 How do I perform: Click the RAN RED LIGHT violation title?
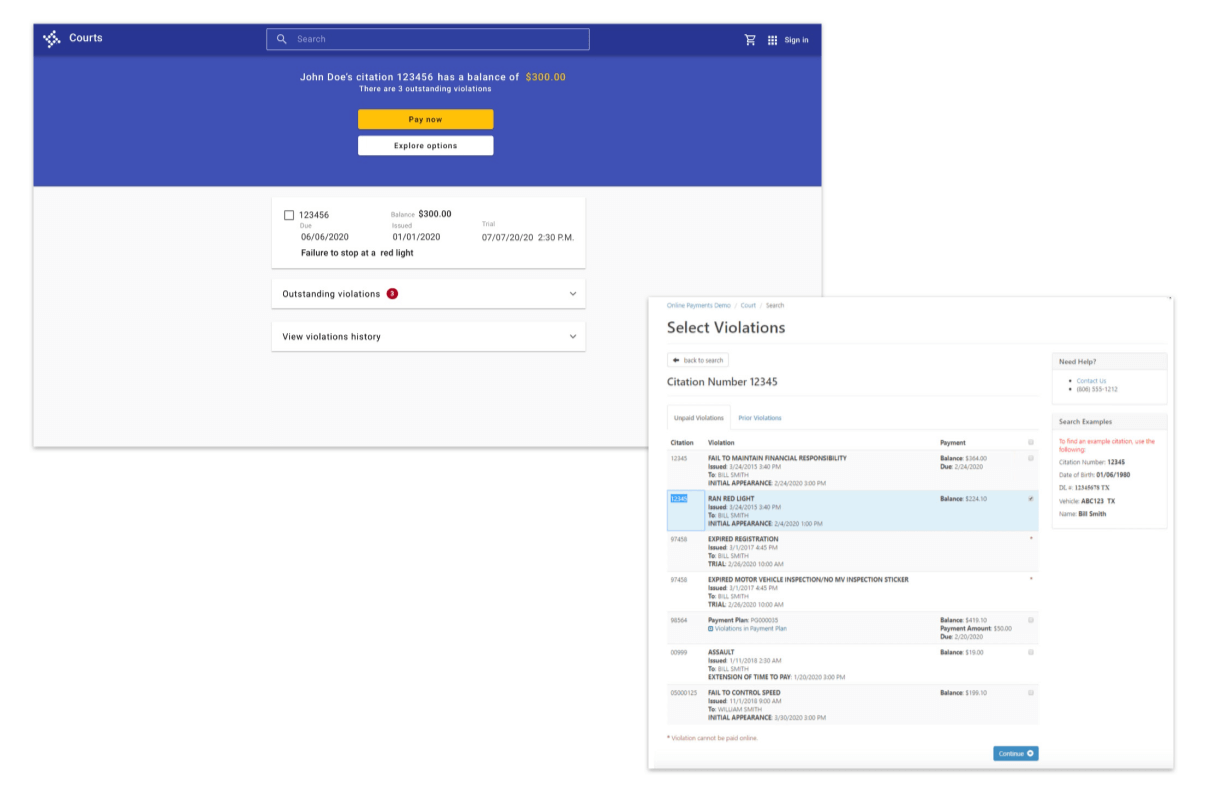point(731,498)
